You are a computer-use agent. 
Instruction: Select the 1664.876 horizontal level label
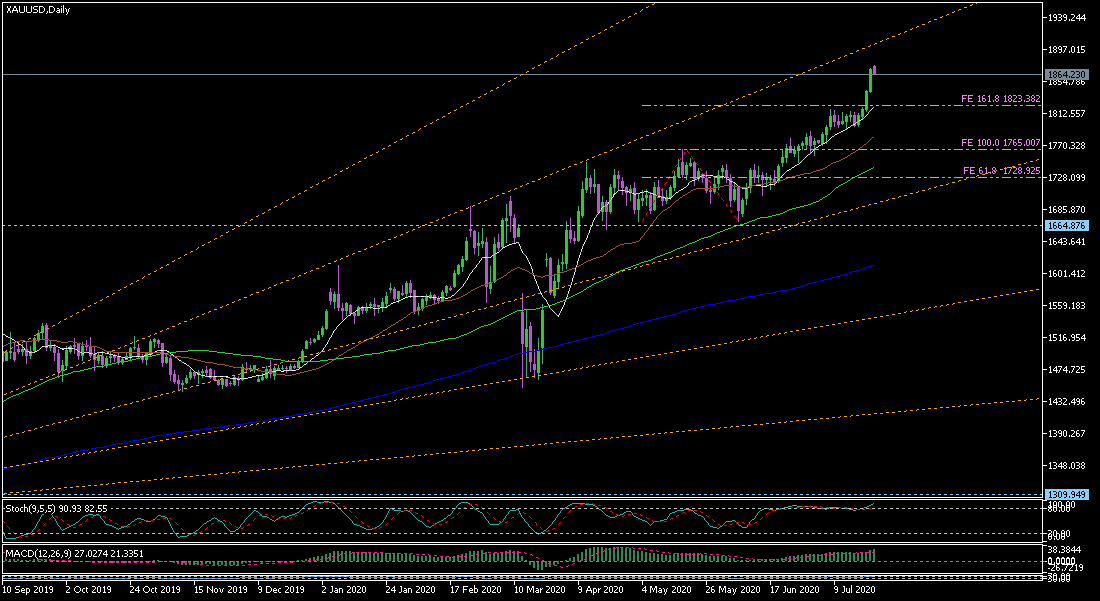(1066, 226)
